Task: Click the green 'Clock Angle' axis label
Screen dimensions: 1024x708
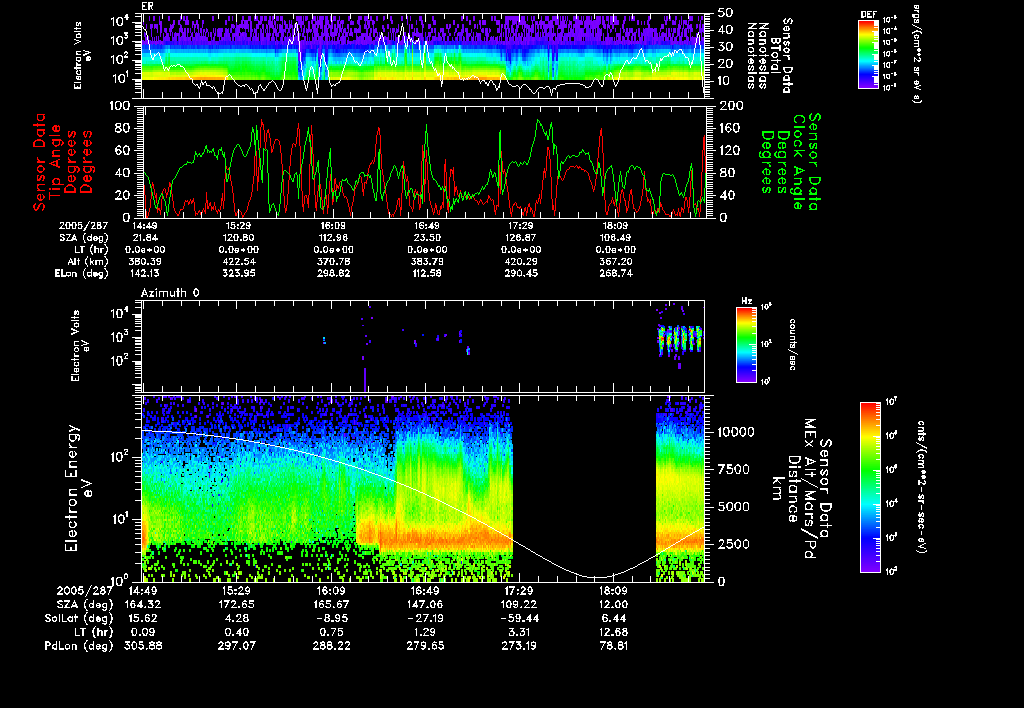Action: coord(799,162)
